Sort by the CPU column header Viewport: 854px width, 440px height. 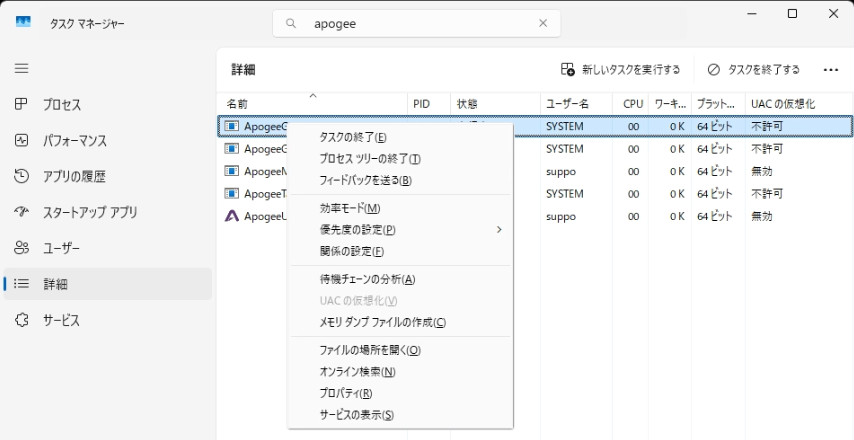(x=633, y=104)
